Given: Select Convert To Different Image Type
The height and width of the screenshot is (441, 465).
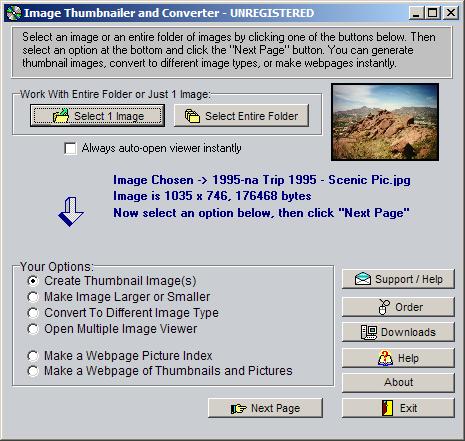Looking at the screenshot, I should [x=33, y=313].
